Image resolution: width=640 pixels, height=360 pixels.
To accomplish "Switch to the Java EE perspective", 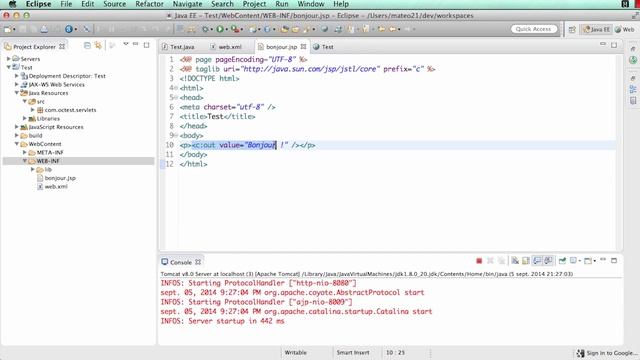I will 596,29.
